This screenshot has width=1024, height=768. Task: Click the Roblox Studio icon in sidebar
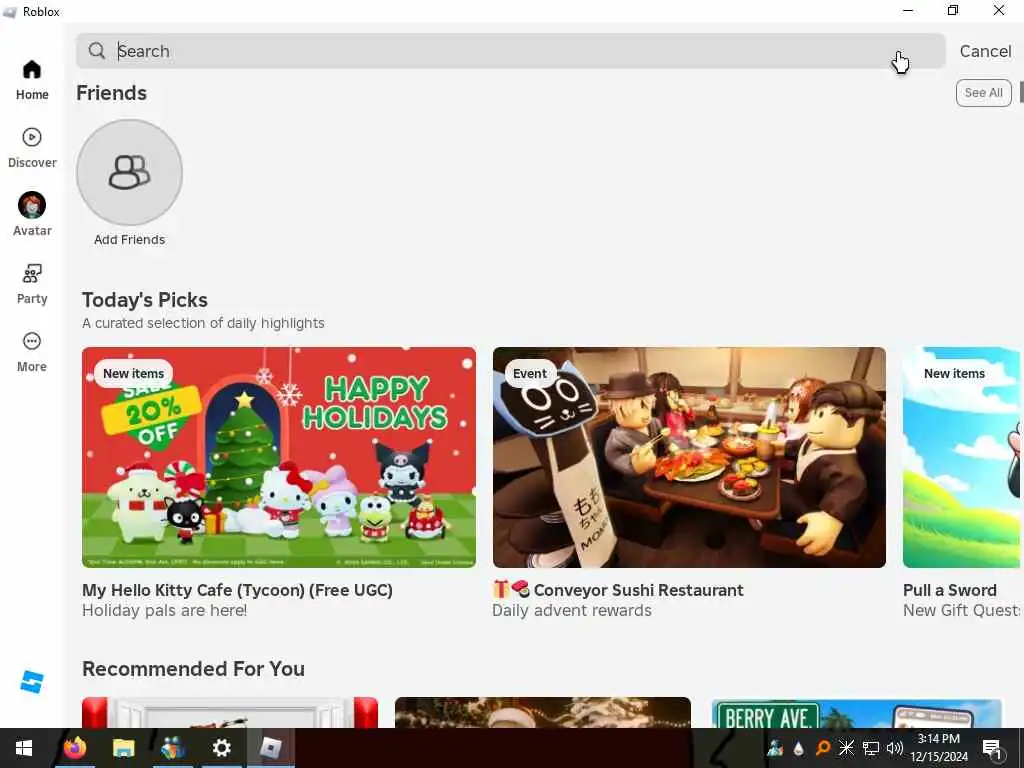click(x=32, y=682)
